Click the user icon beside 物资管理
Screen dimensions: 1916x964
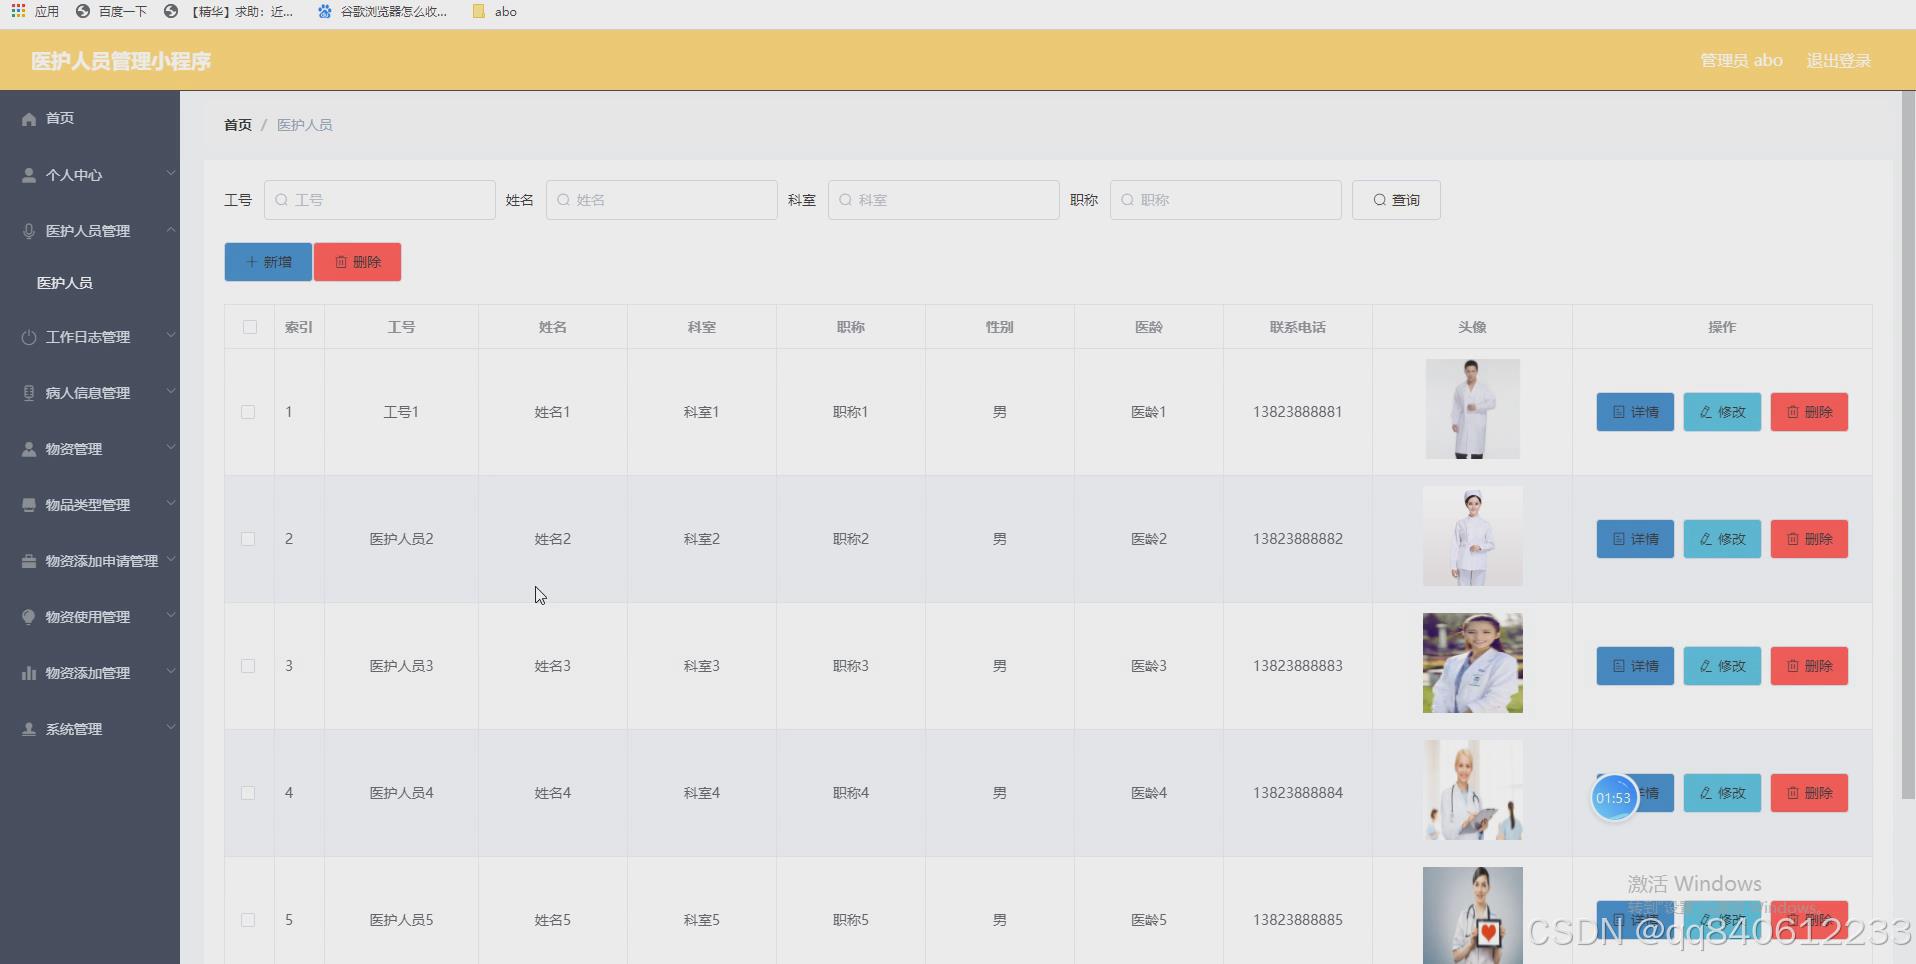pos(29,449)
